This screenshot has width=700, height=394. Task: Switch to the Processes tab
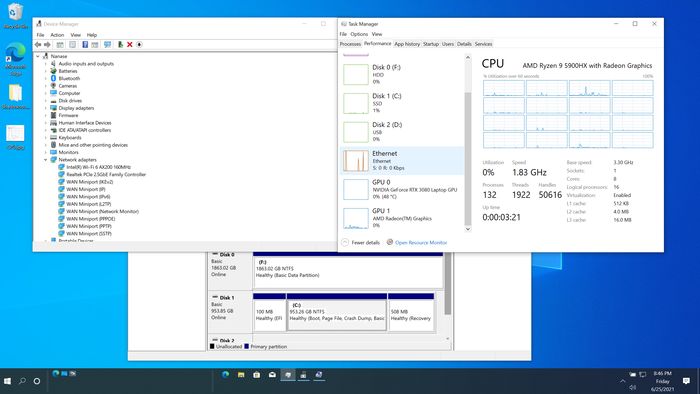[350, 44]
